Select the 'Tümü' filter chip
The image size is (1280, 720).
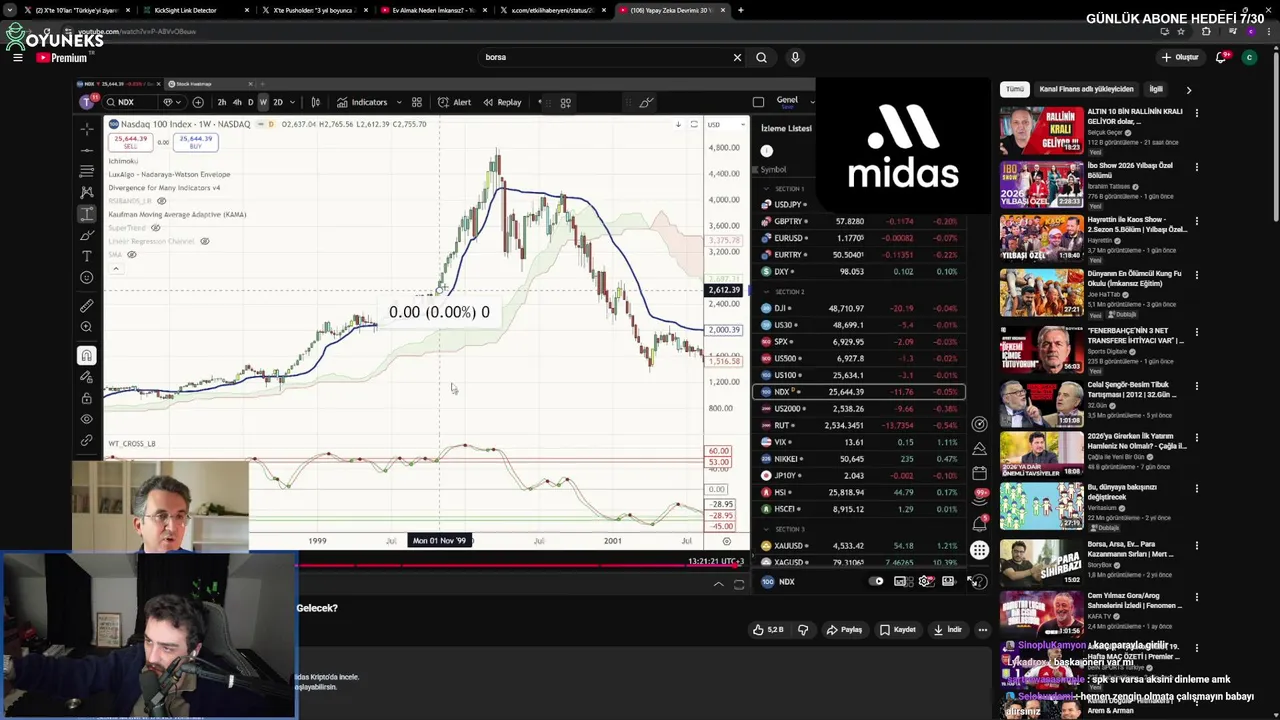coord(1015,89)
